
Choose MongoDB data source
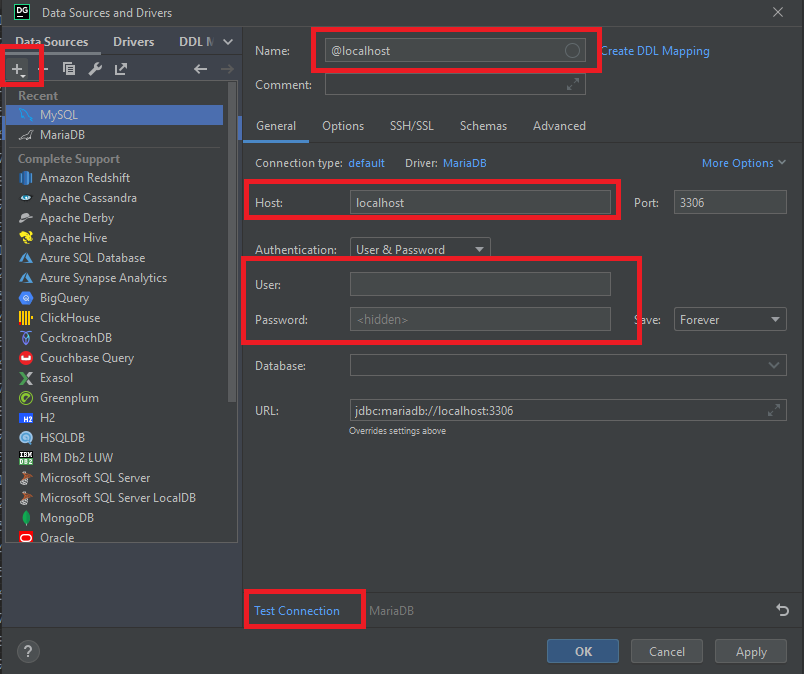click(x=115, y=518)
